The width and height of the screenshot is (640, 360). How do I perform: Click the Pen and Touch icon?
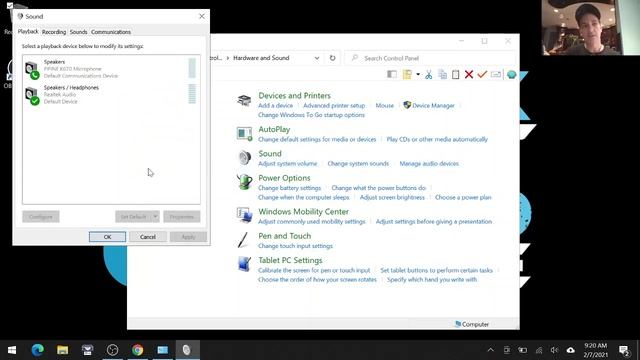[243, 240]
